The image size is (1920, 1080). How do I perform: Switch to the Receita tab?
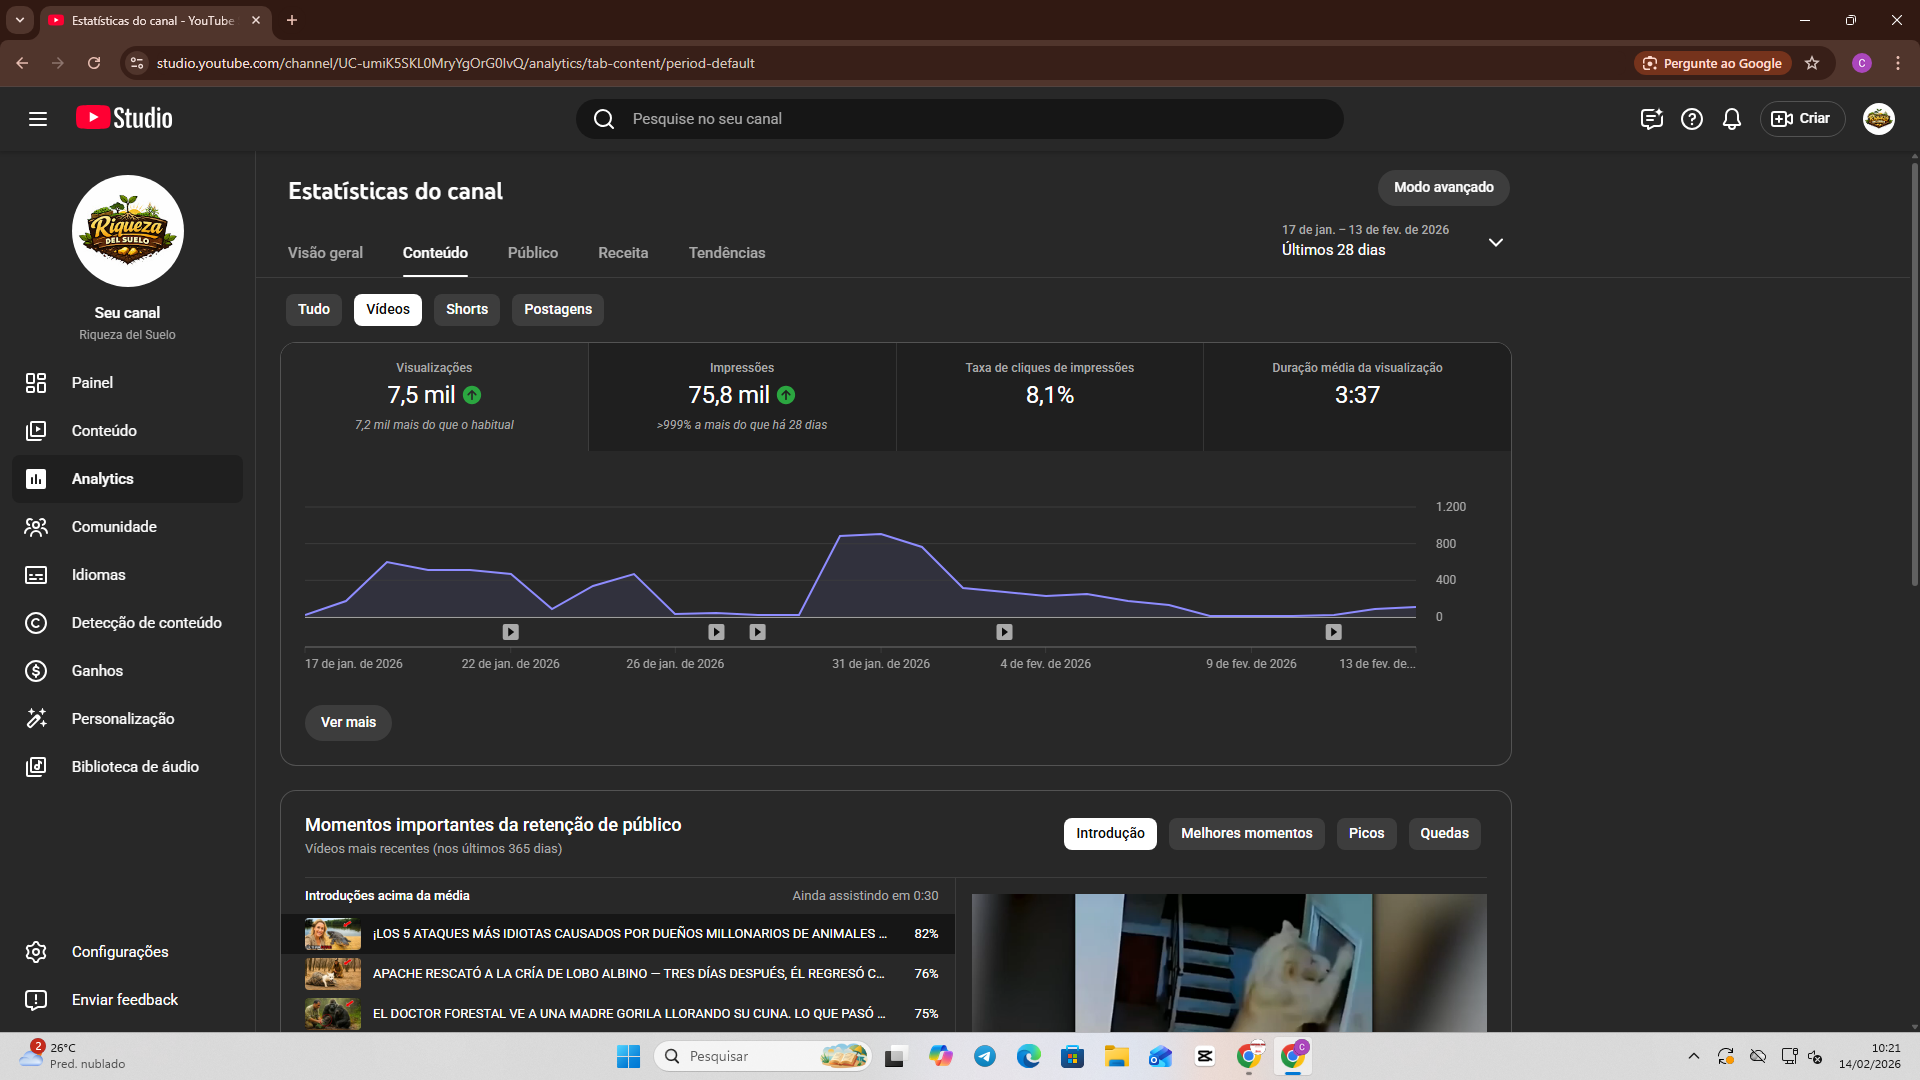(622, 253)
